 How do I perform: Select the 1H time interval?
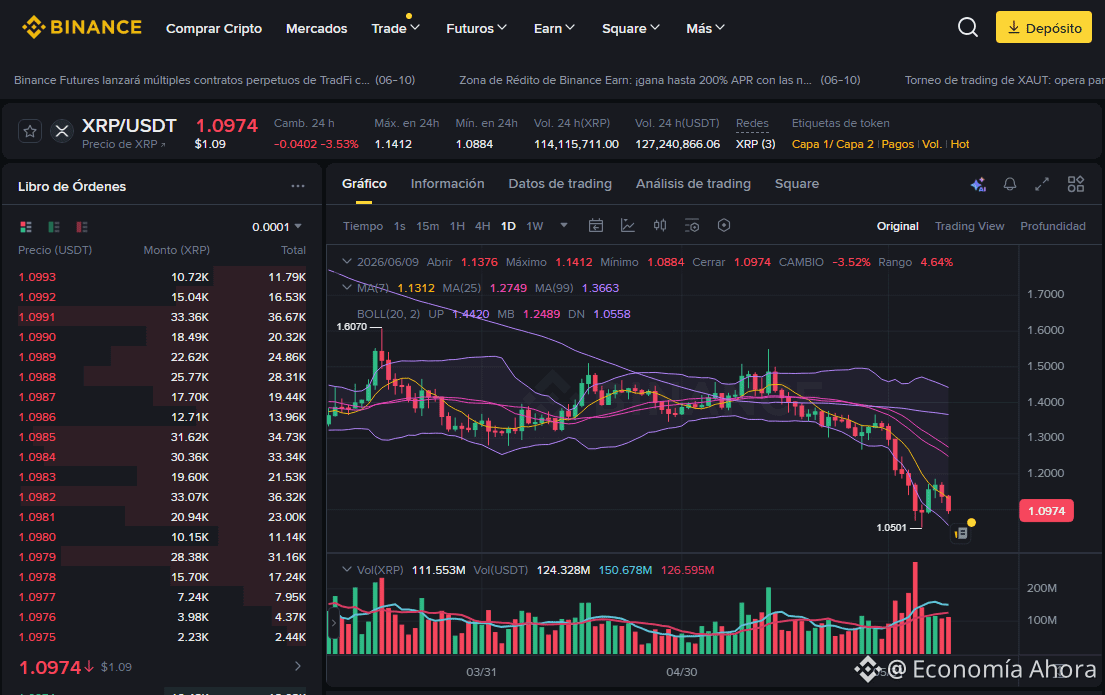coord(457,226)
